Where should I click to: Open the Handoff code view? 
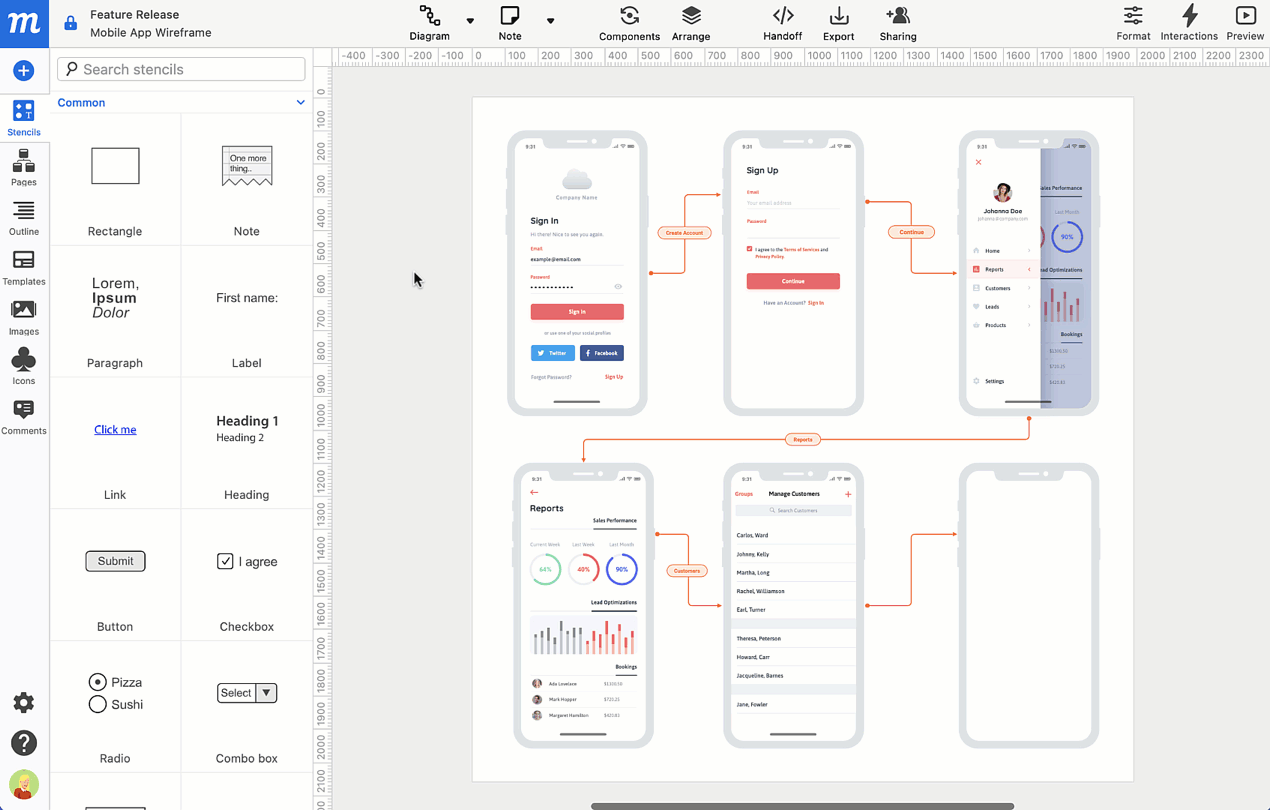pos(782,22)
